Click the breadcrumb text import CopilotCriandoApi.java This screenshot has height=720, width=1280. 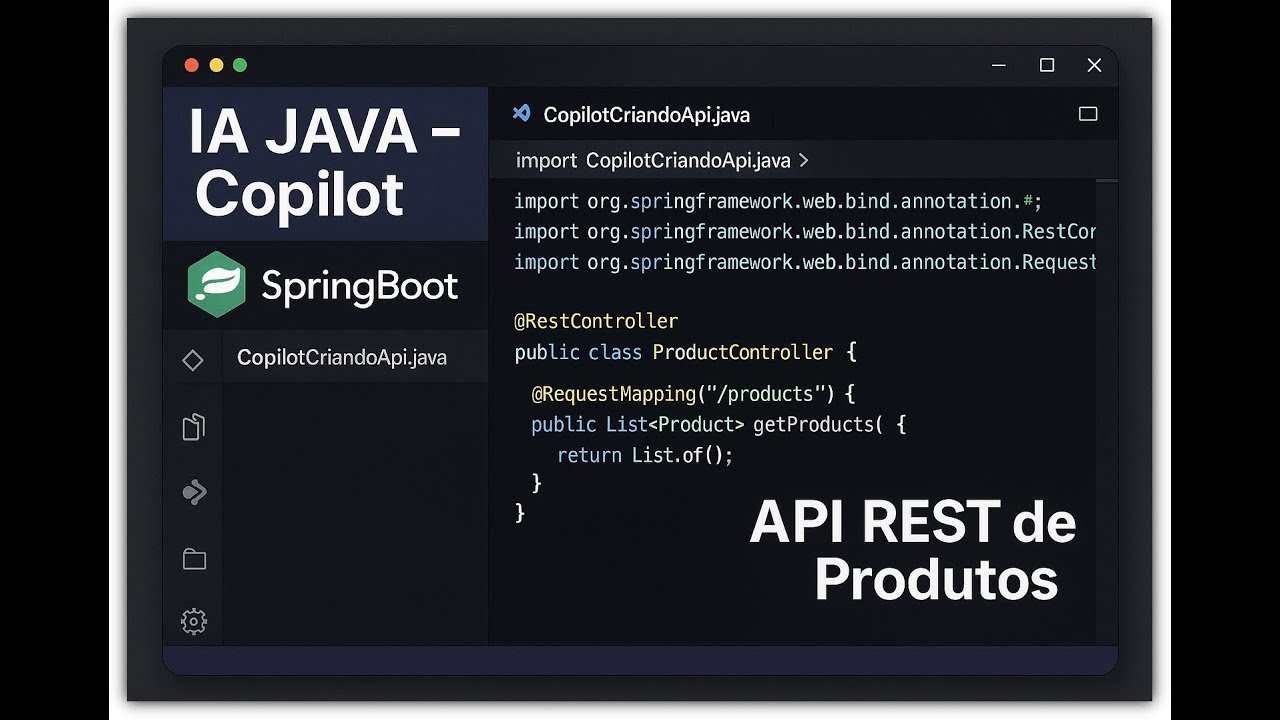tap(653, 160)
